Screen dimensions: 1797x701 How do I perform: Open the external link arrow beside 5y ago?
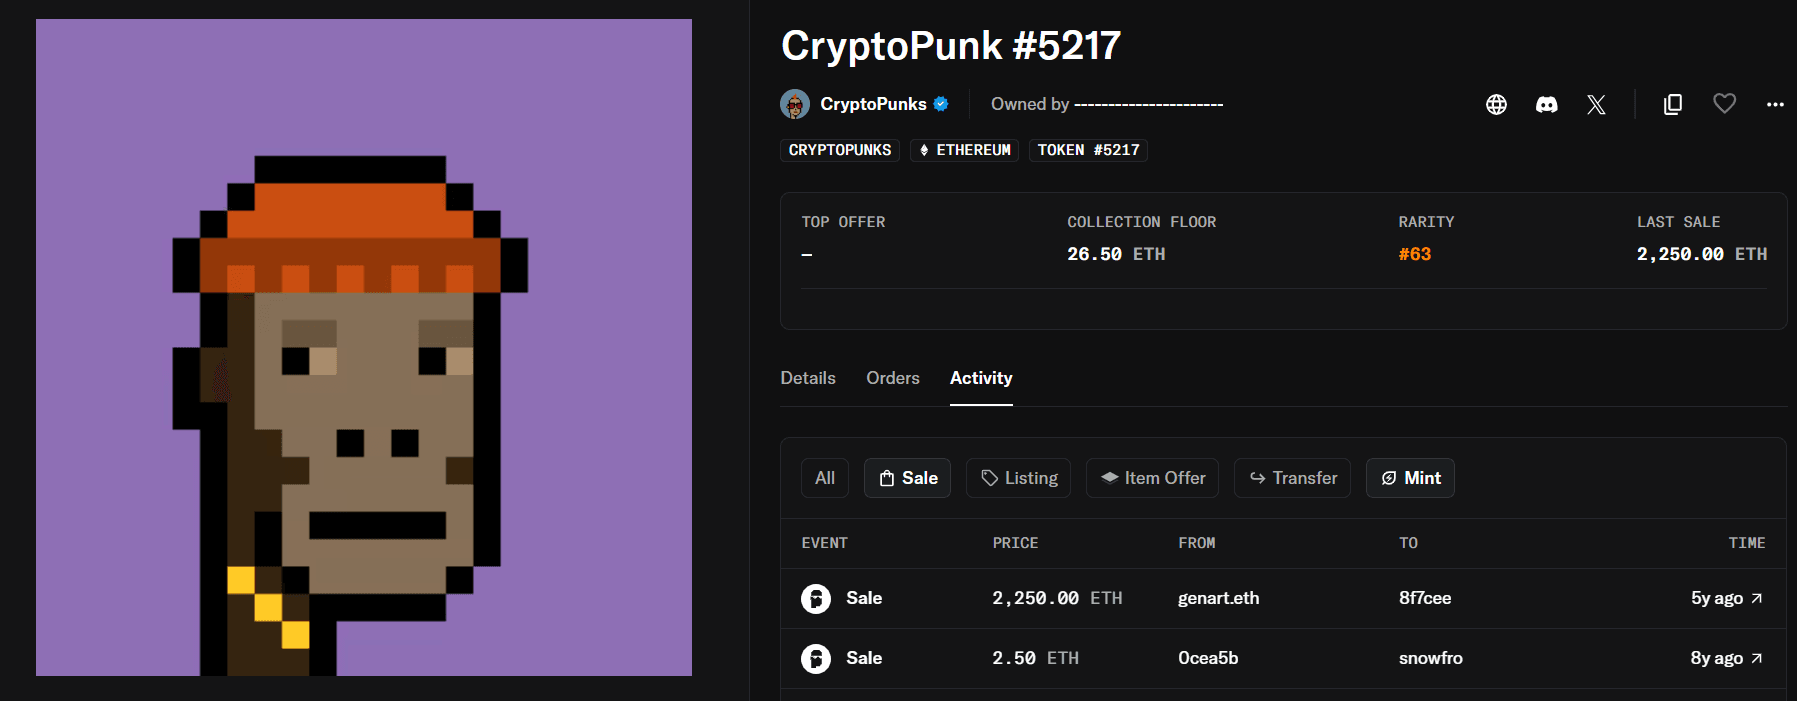pos(1756,597)
